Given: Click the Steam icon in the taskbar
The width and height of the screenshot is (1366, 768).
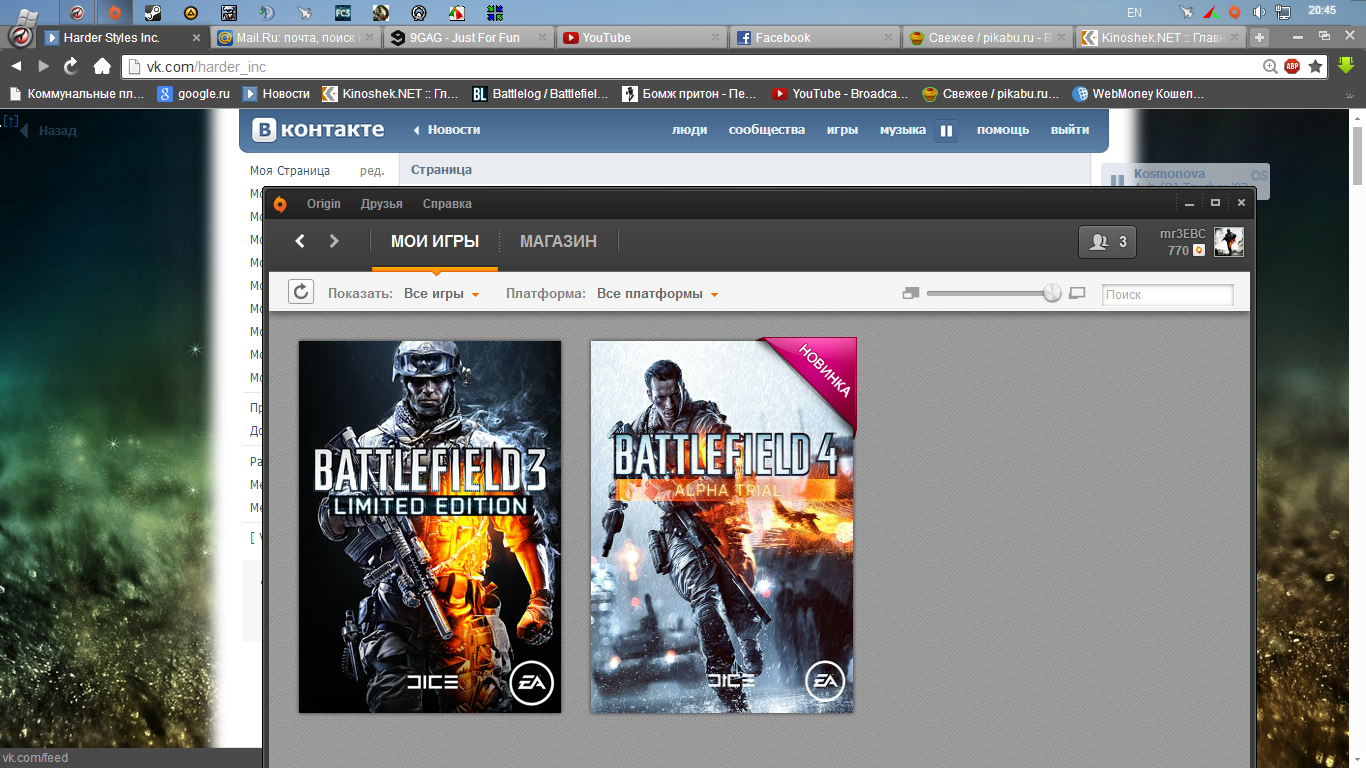Looking at the screenshot, I should (152, 13).
